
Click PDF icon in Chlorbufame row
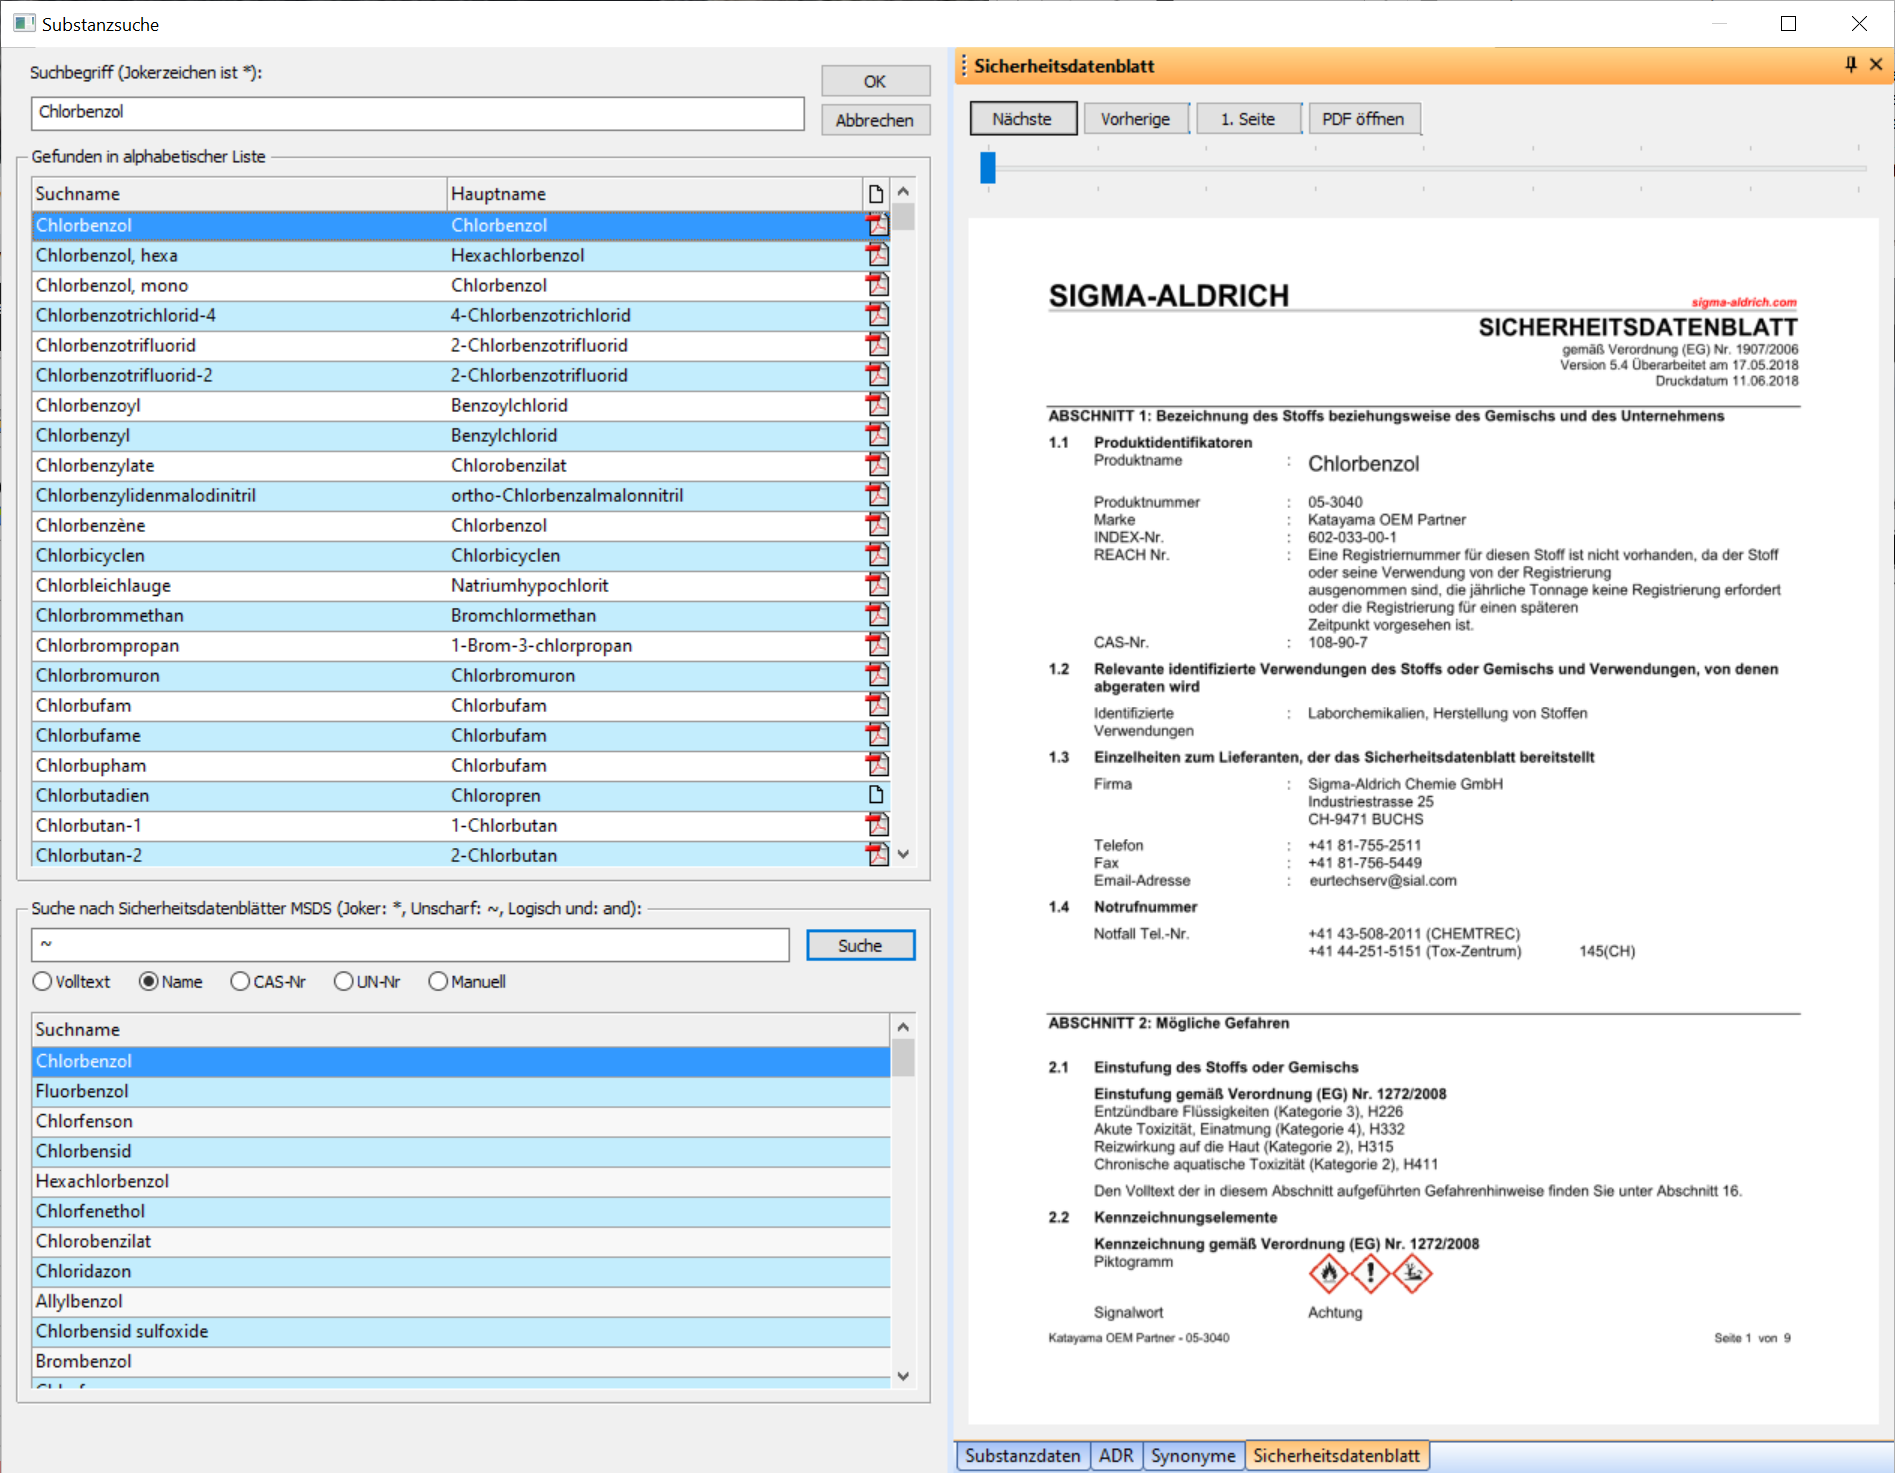[x=877, y=735]
